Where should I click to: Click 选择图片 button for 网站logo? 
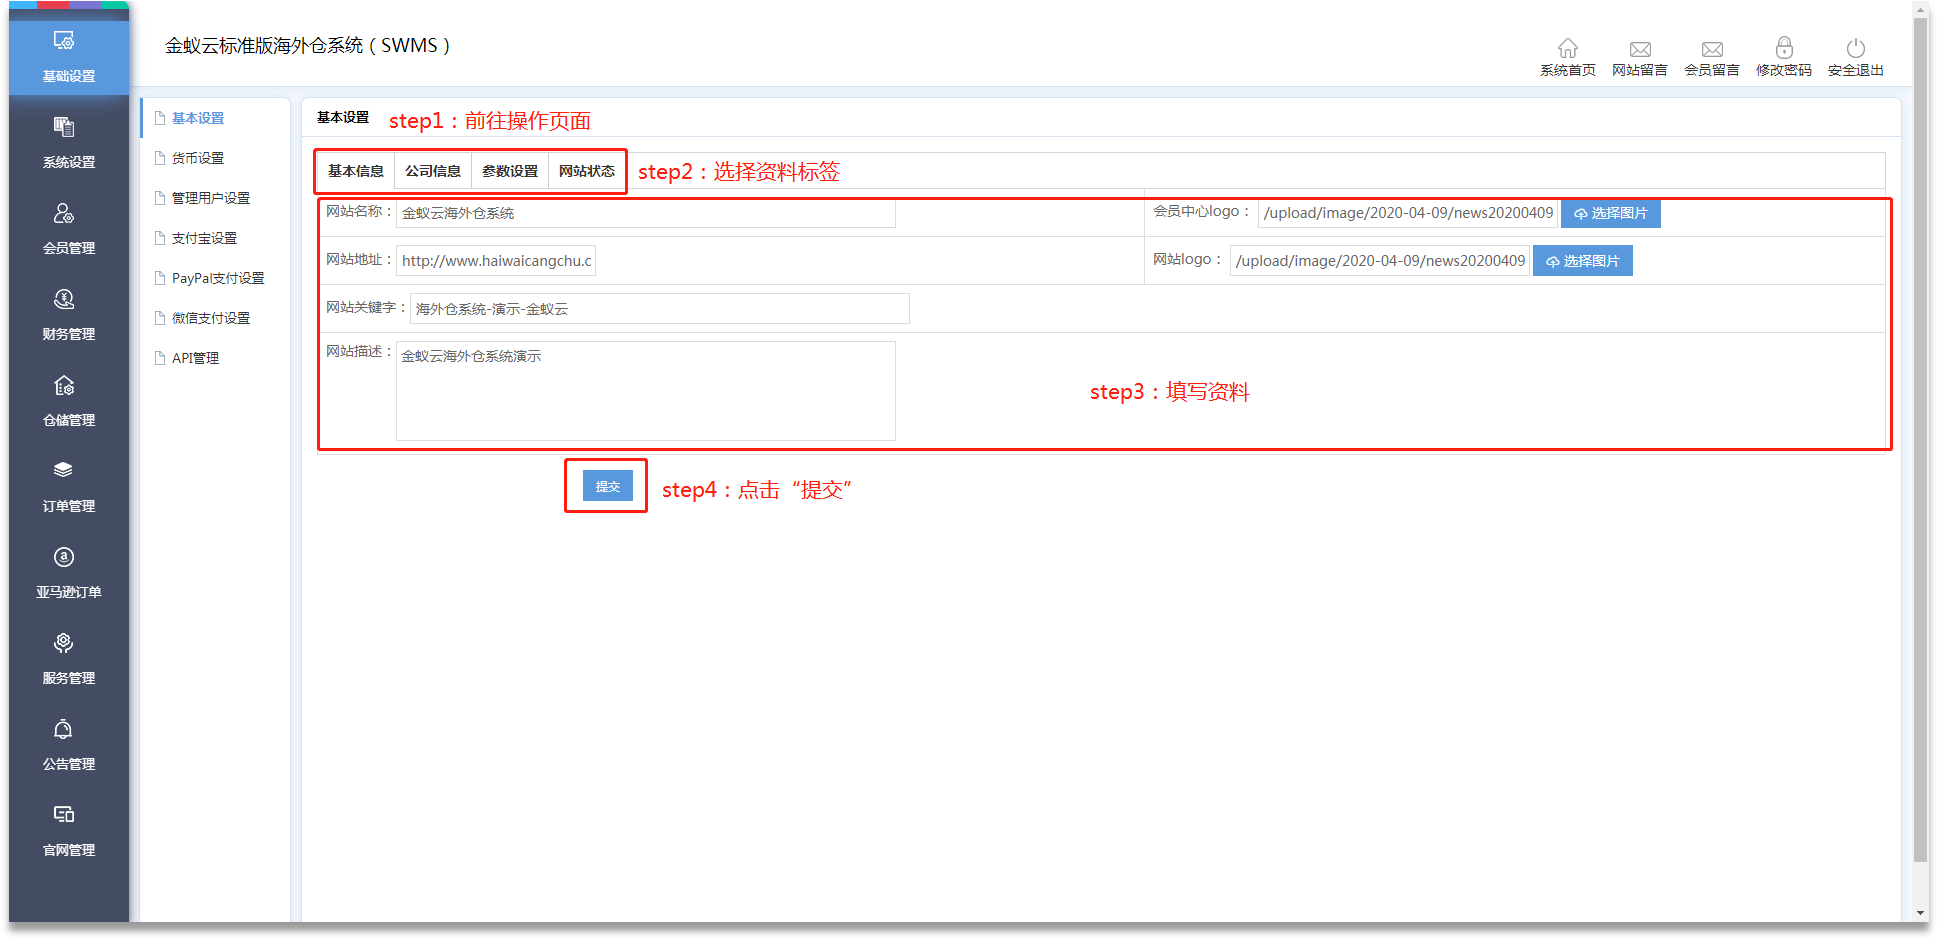(1582, 261)
